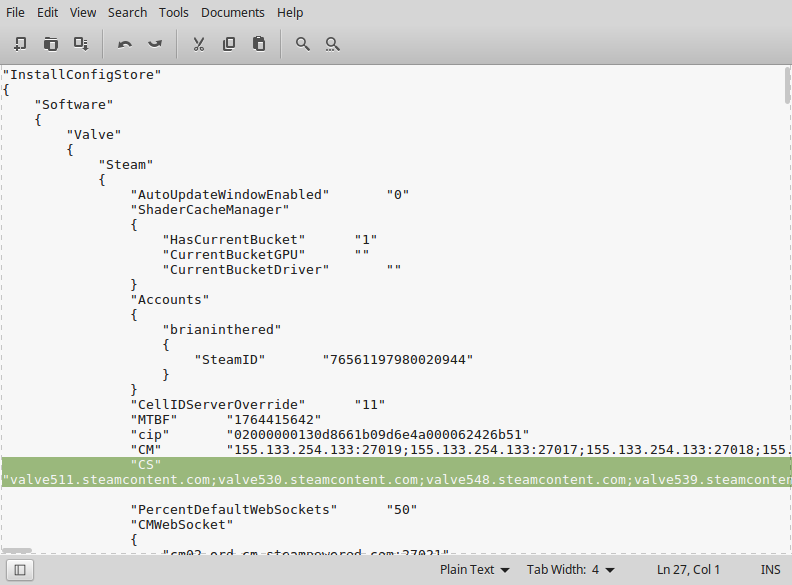The width and height of the screenshot is (792, 585).
Task: Click the CM IP address list value
Action: pos(507,450)
